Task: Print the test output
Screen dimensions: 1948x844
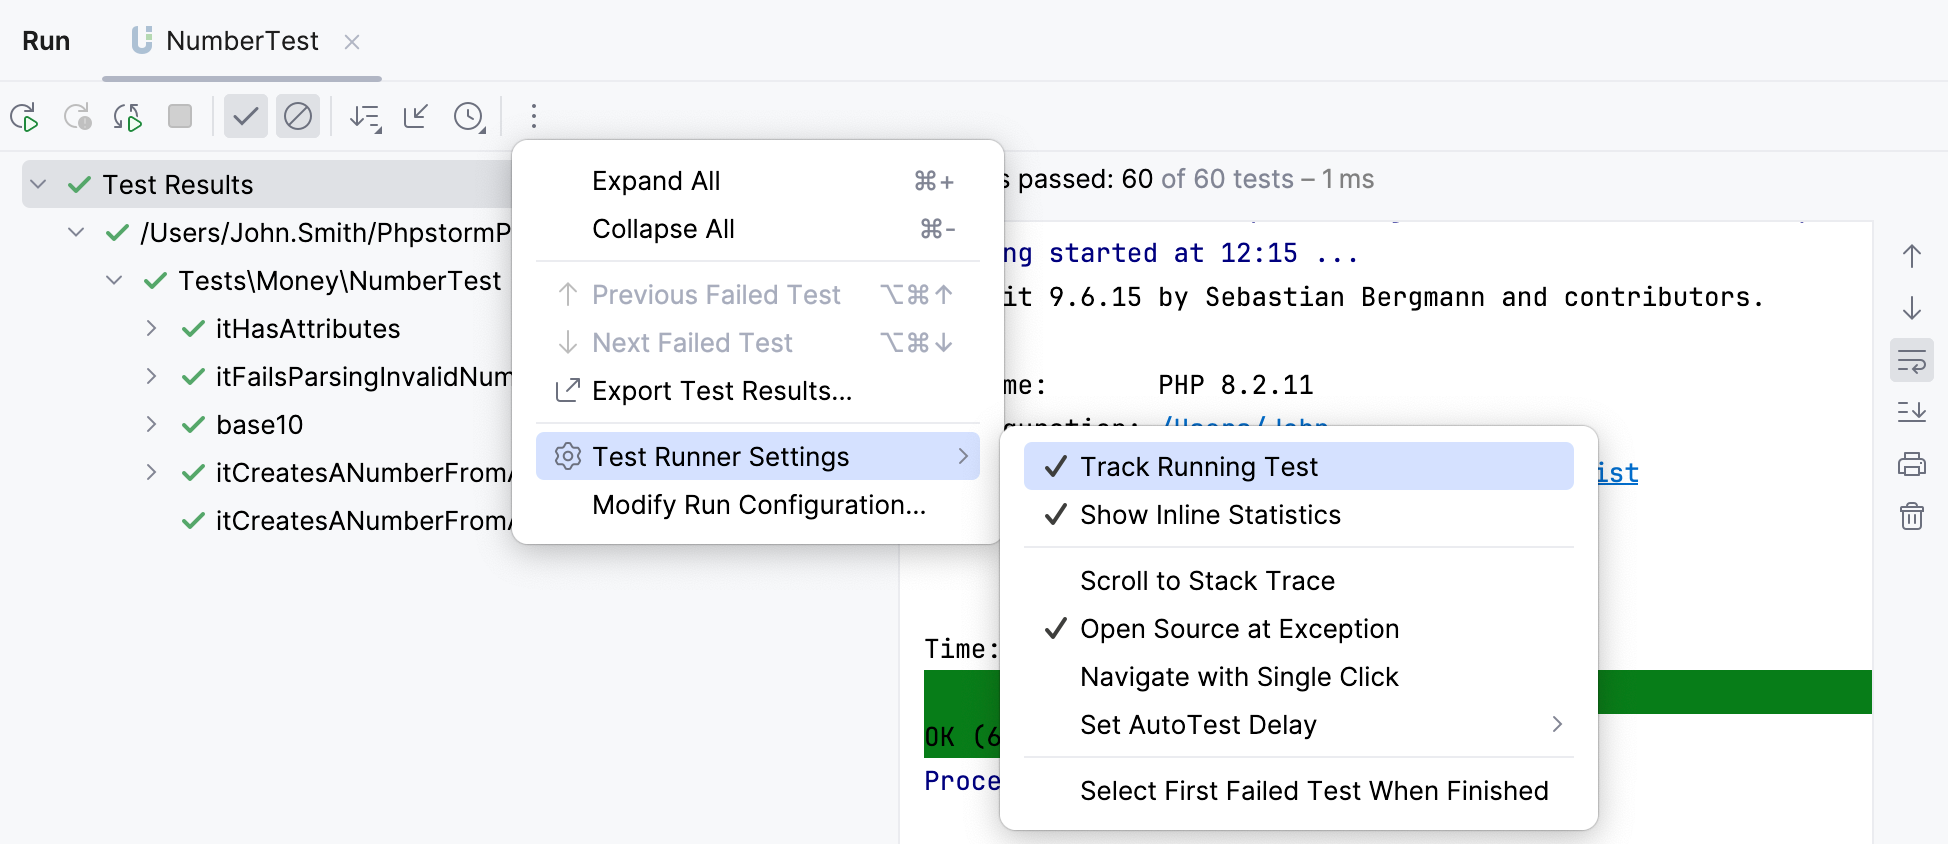Action: click(x=1911, y=464)
